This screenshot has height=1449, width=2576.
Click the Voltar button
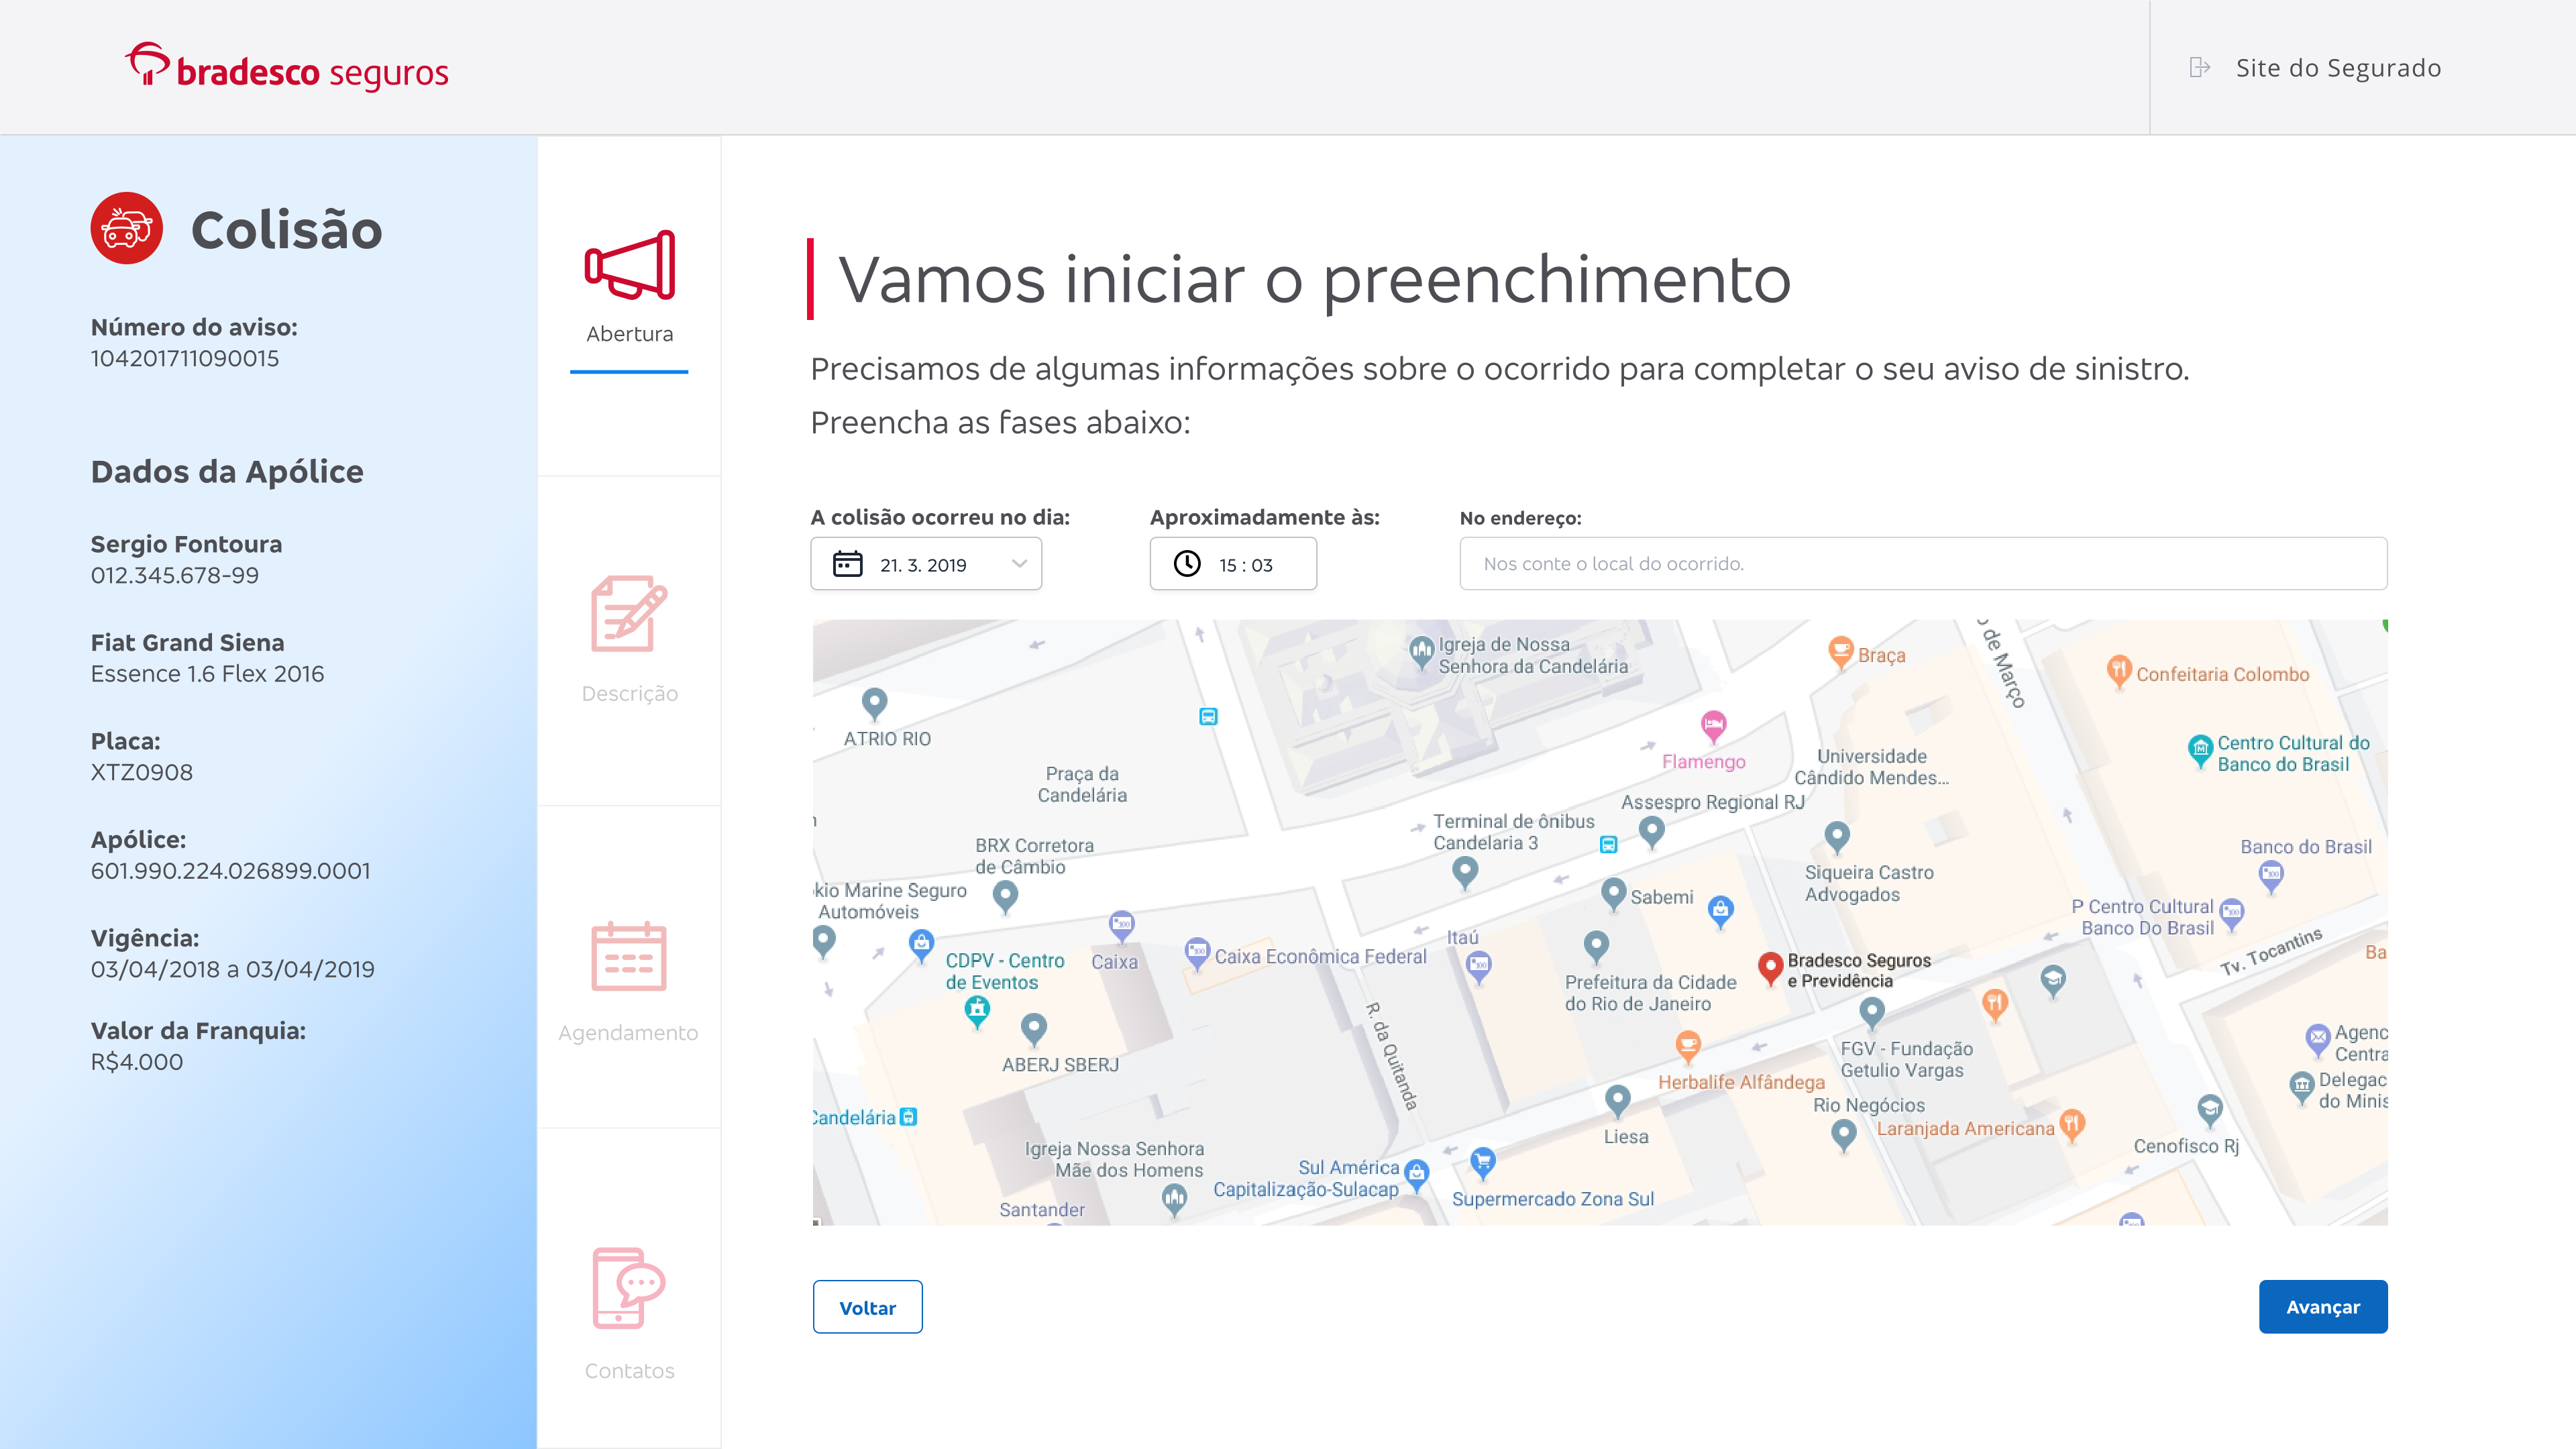click(x=867, y=1307)
